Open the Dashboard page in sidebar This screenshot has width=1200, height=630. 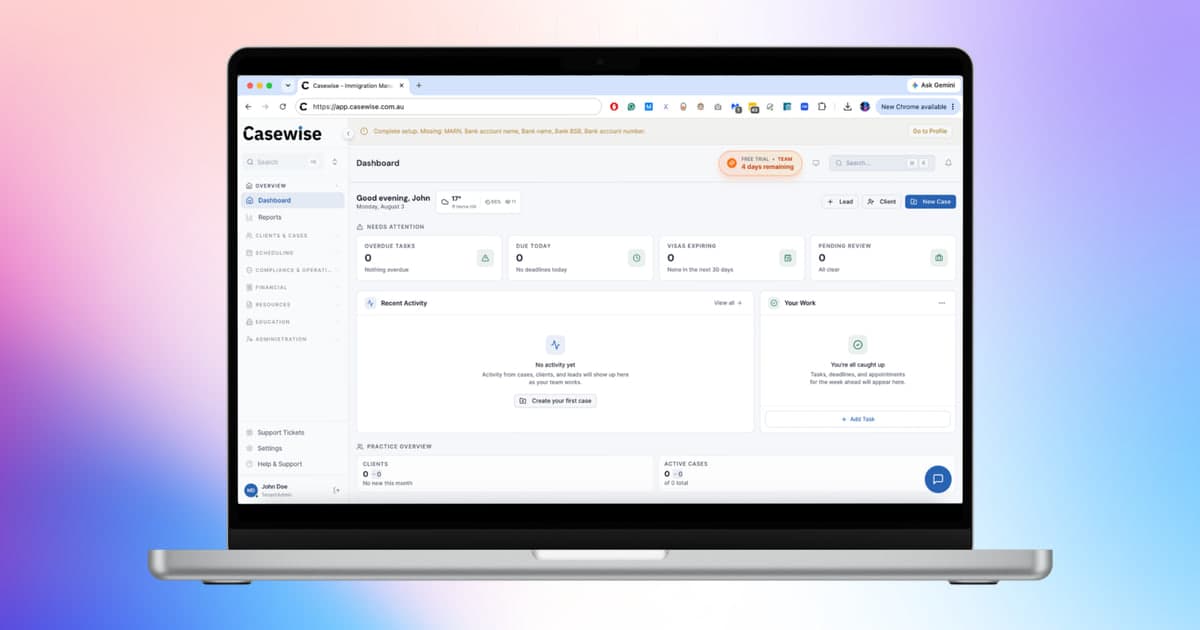tap(293, 200)
